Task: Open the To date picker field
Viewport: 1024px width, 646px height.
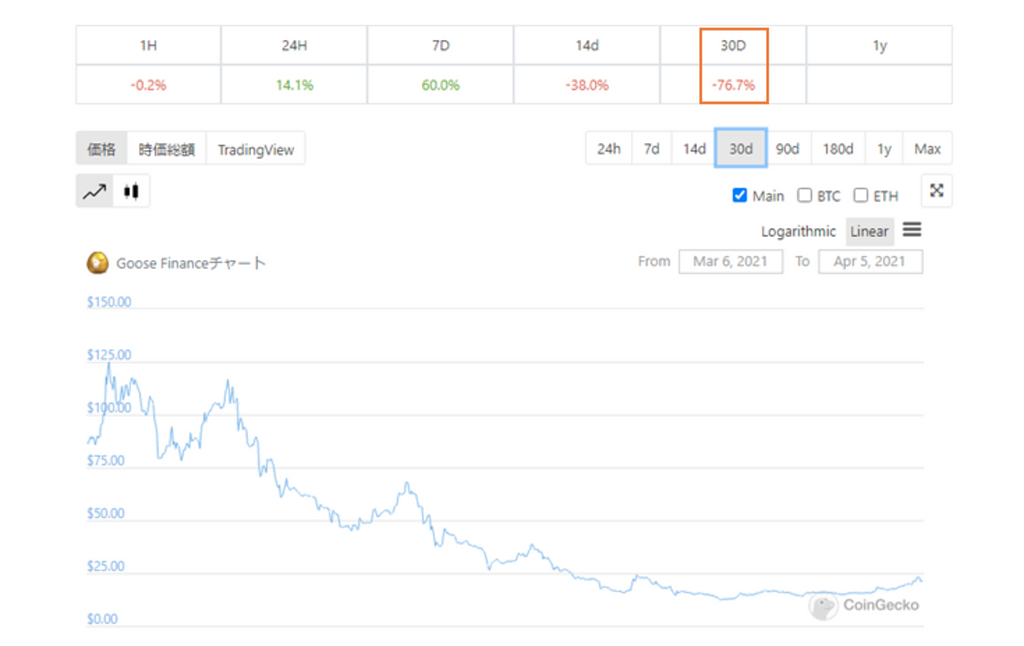Action: click(870, 262)
